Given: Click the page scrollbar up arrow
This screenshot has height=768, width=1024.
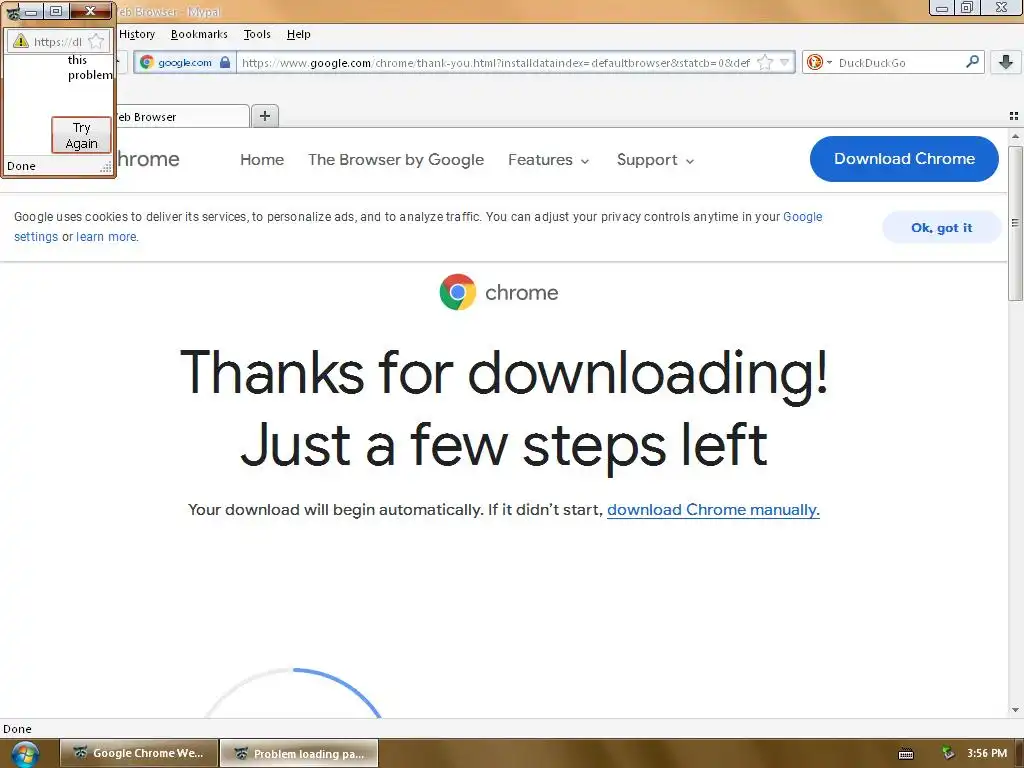Looking at the screenshot, I should click(x=1015, y=136).
